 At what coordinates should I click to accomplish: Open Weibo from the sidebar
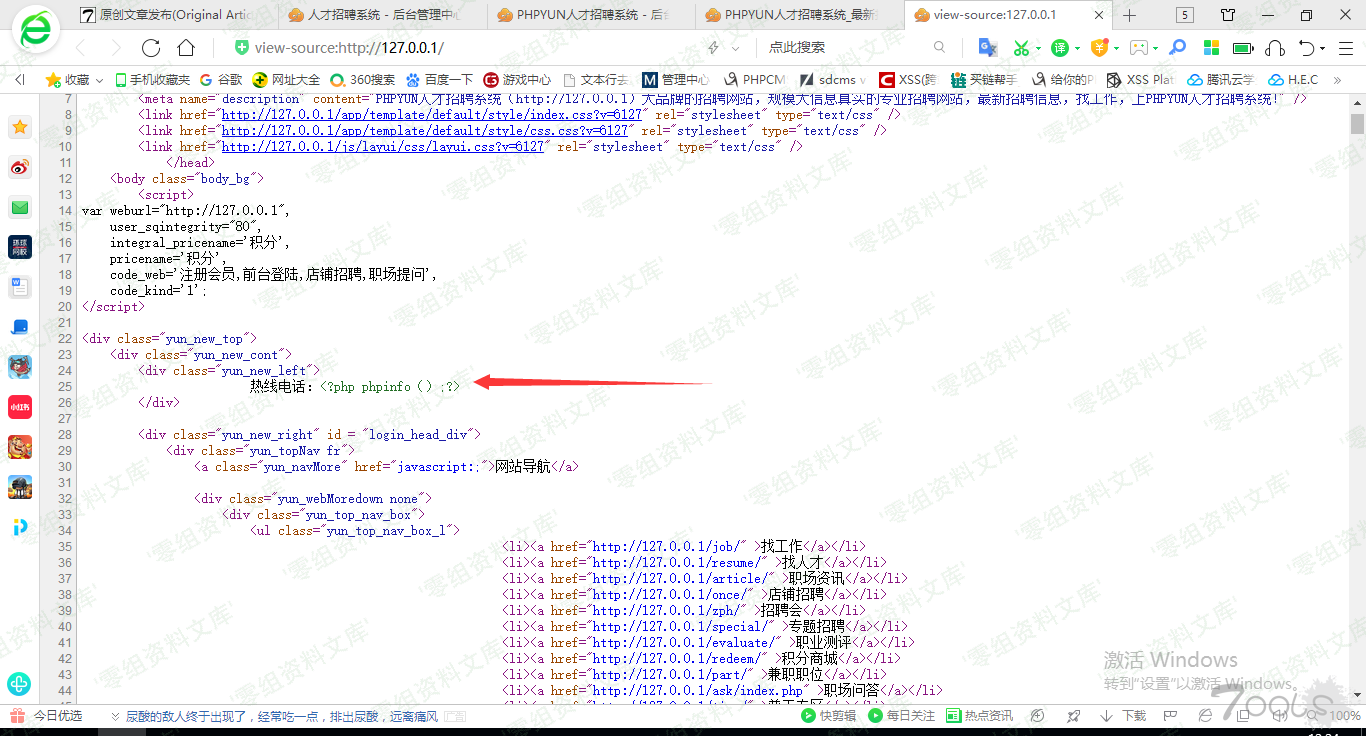[x=20, y=167]
